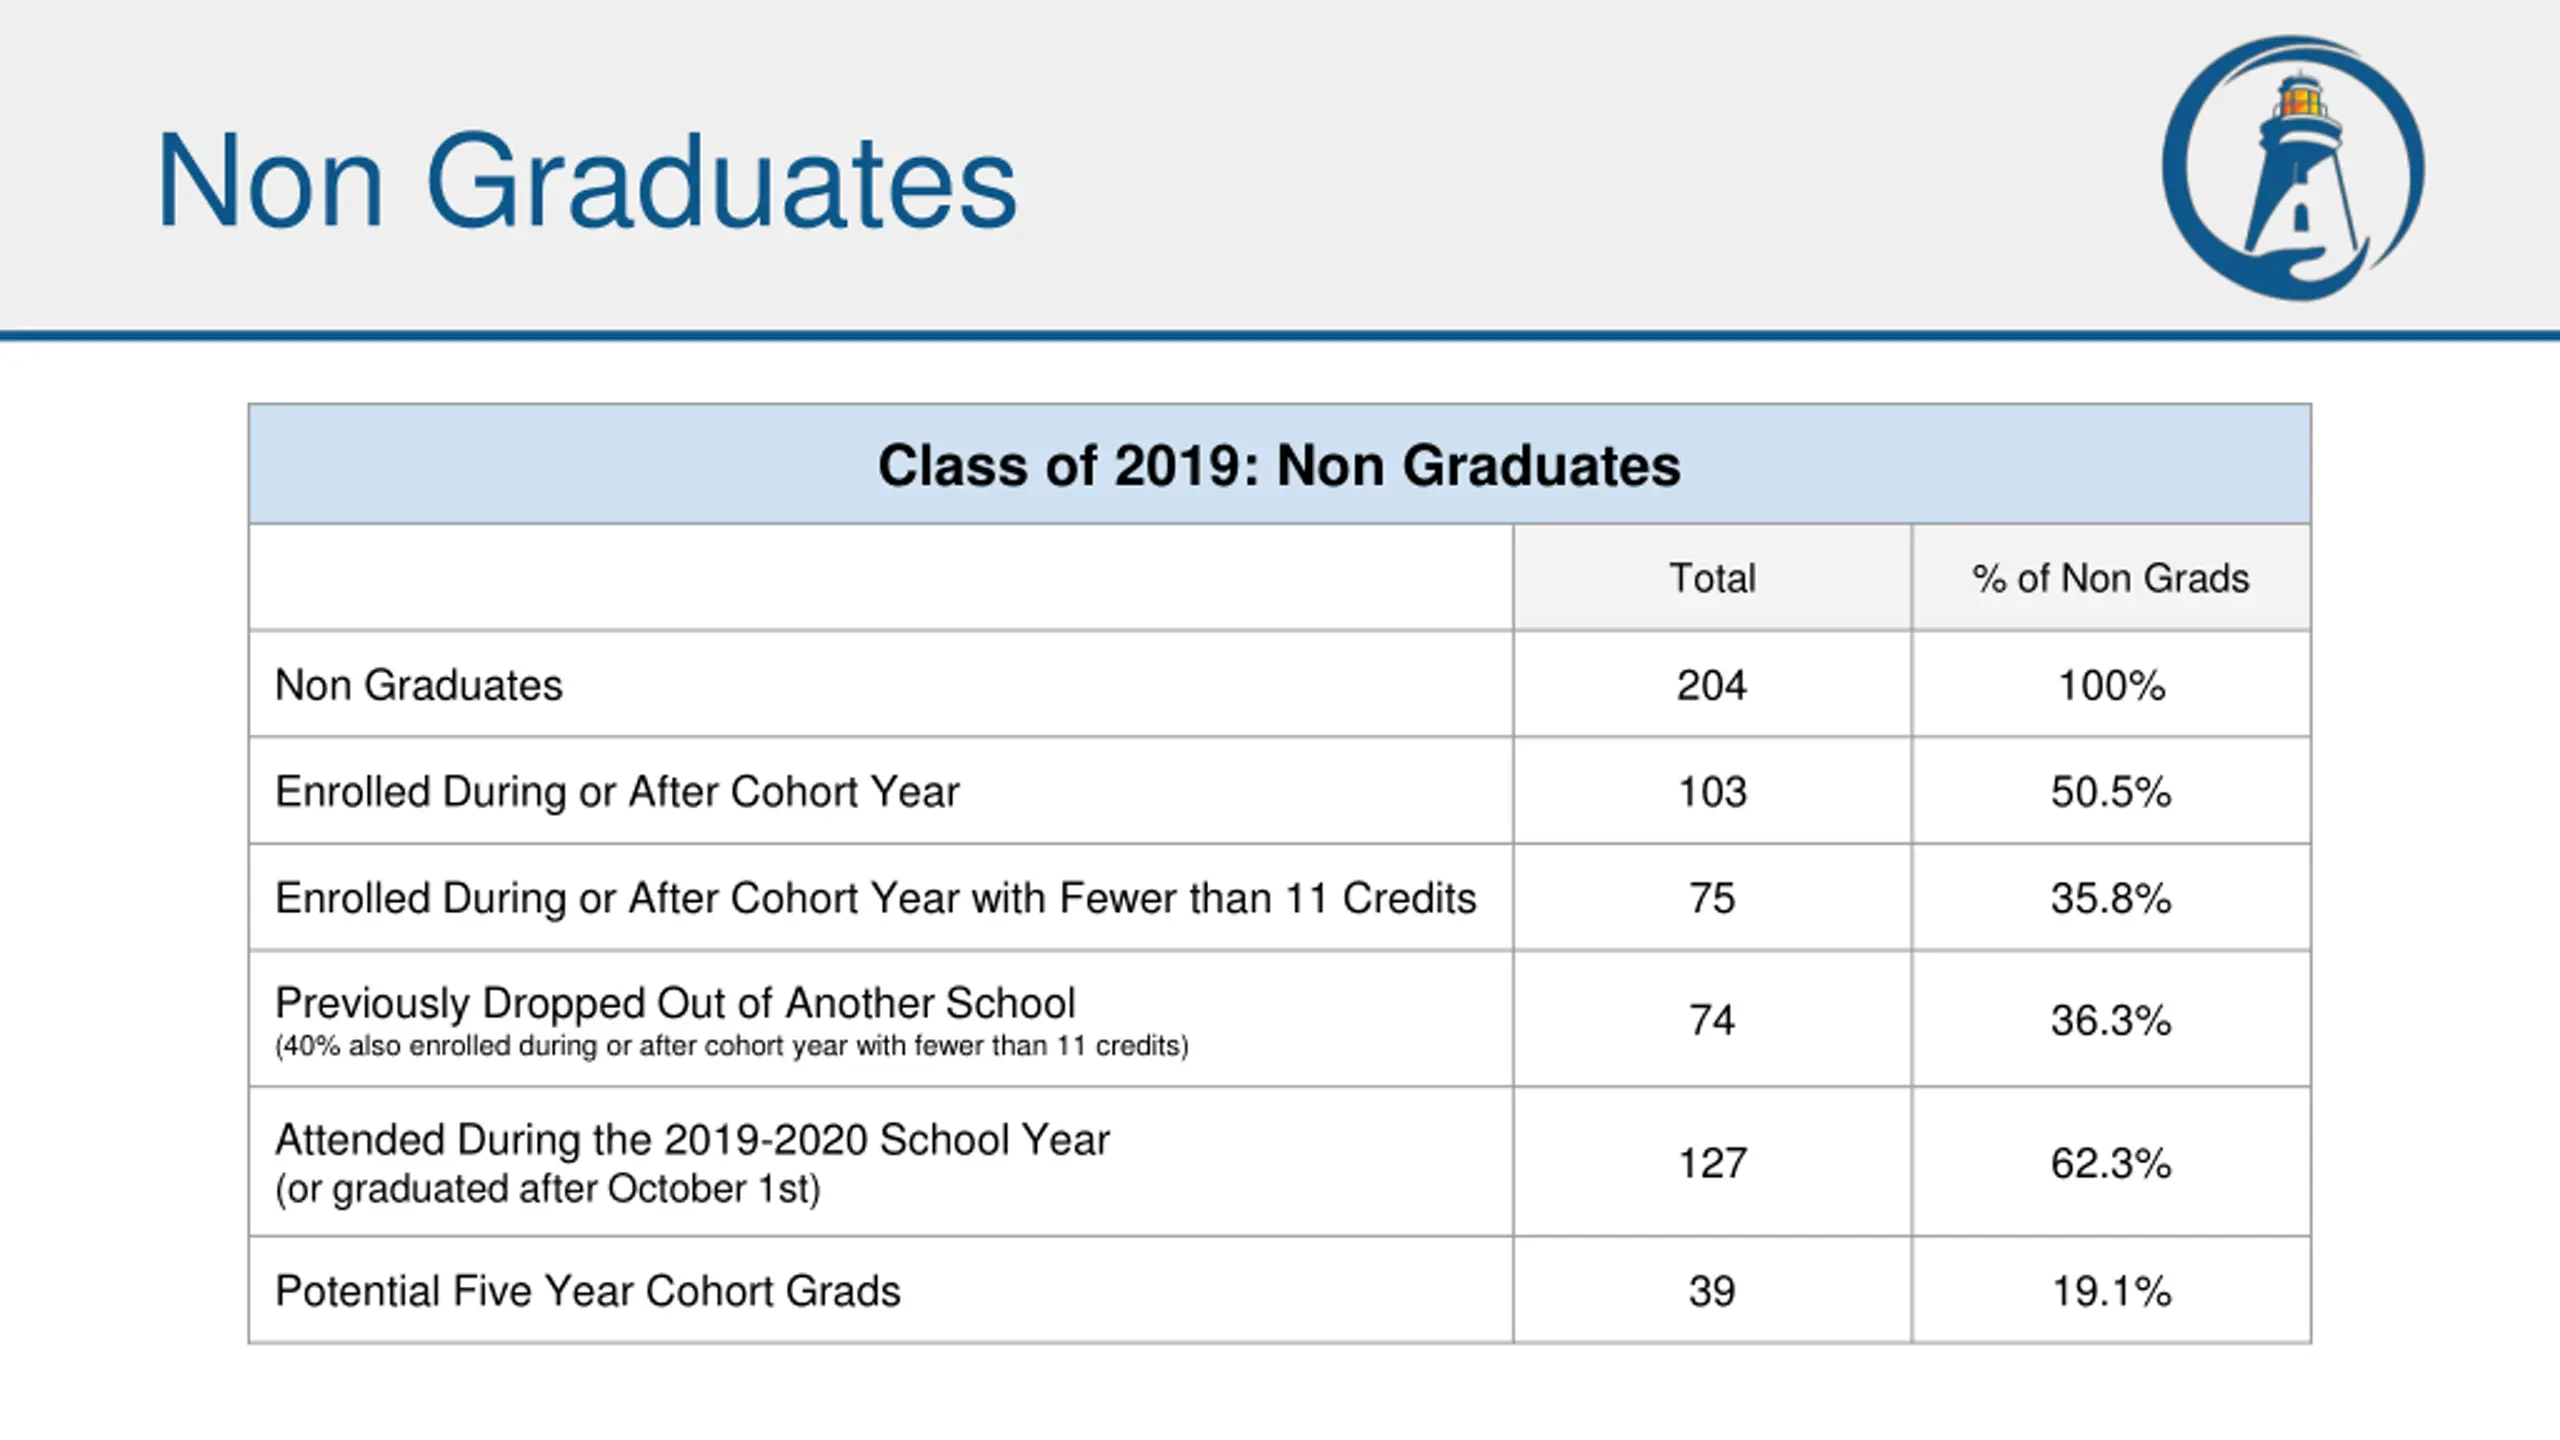Select the "Enrolled During or After Cohort Year" label
The image size is (2560, 1440).
pyautogui.click(x=617, y=792)
